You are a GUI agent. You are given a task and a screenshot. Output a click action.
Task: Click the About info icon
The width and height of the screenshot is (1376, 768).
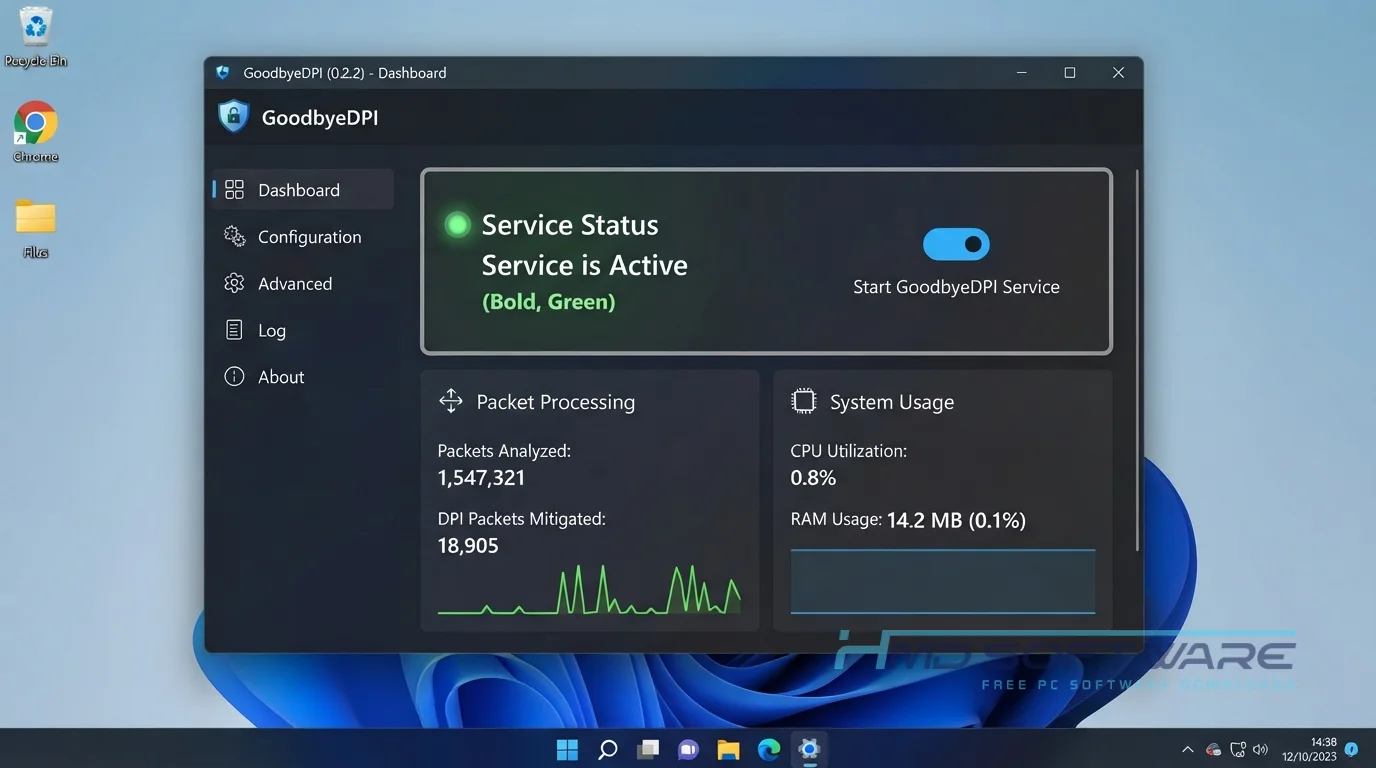pyautogui.click(x=234, y=377)
